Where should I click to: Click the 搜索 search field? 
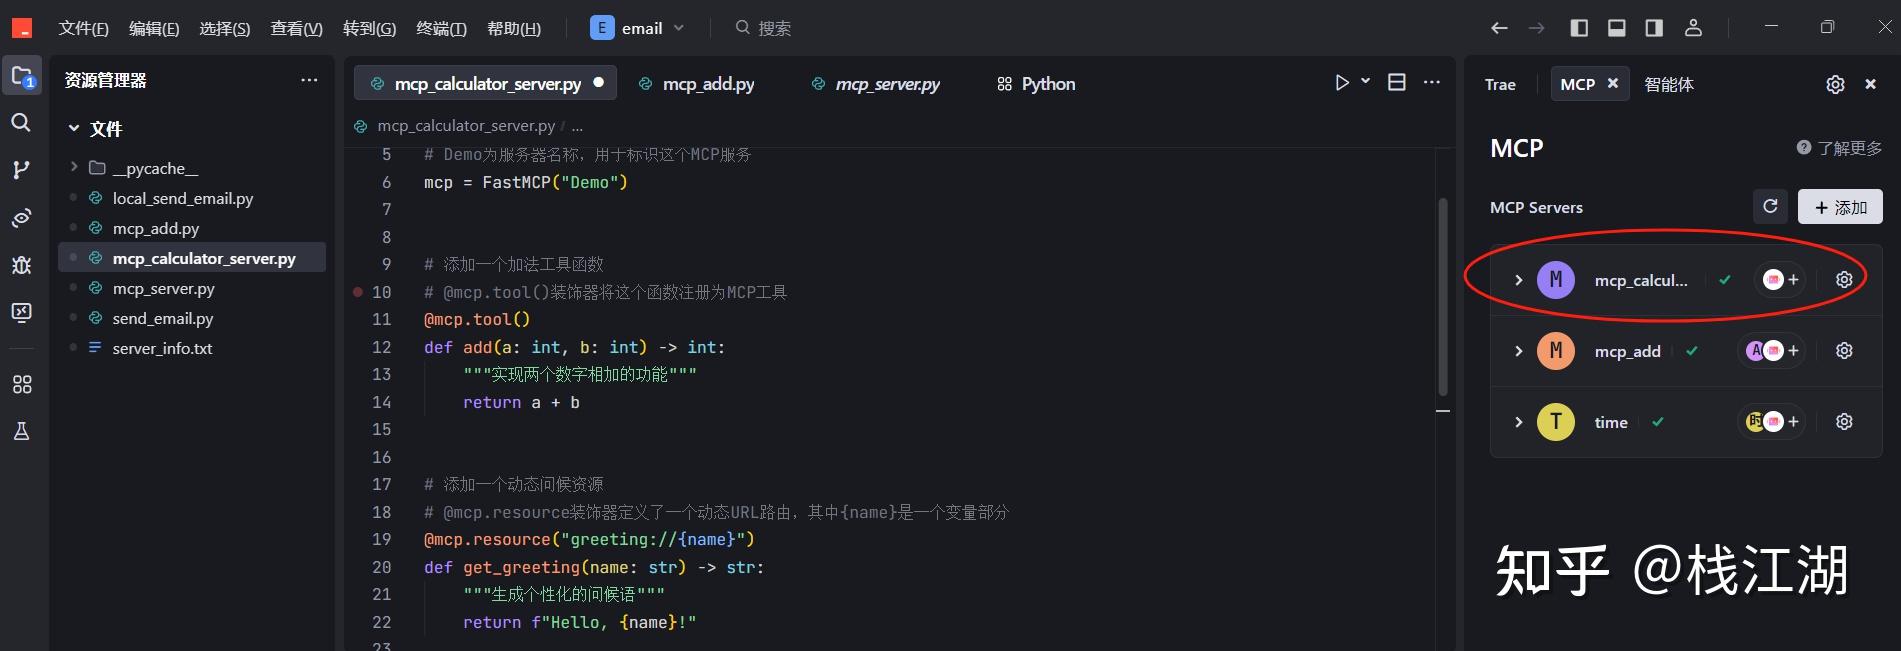pos(763,28)
